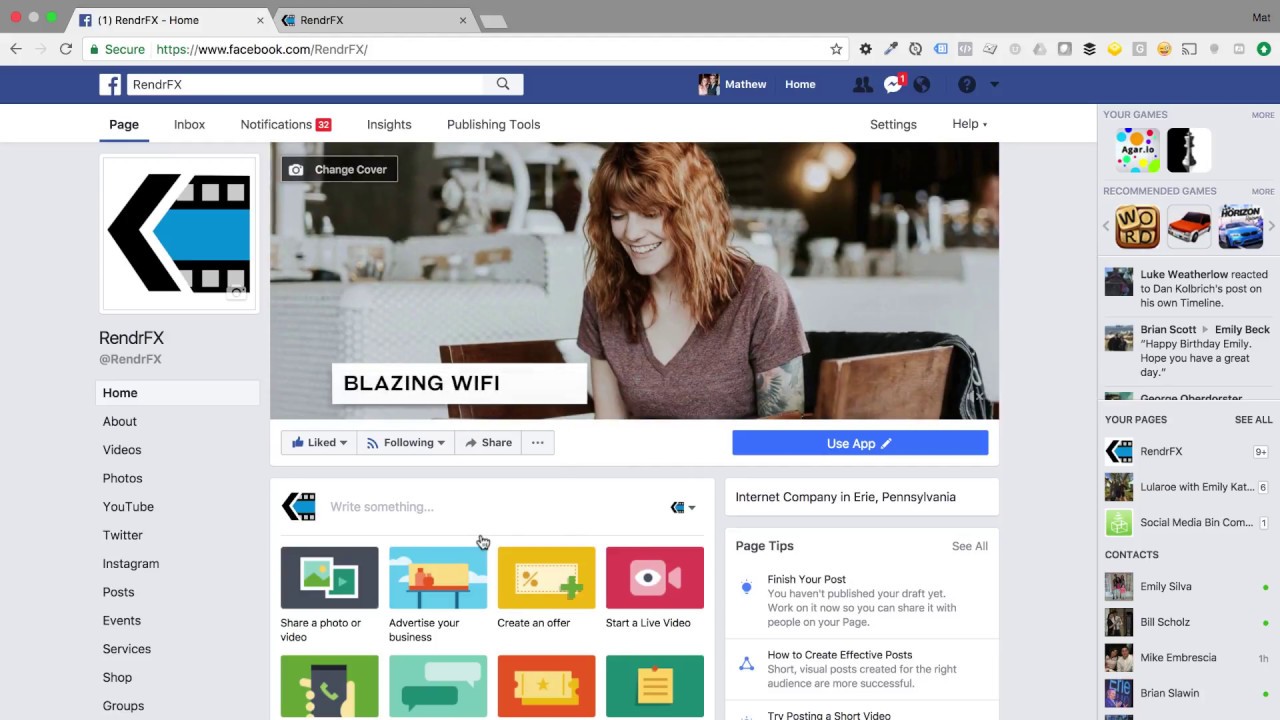Open the Quick Help question mark icon
Image resolution: width=1280 pixels, height=720 pixels.
[966, 85]
